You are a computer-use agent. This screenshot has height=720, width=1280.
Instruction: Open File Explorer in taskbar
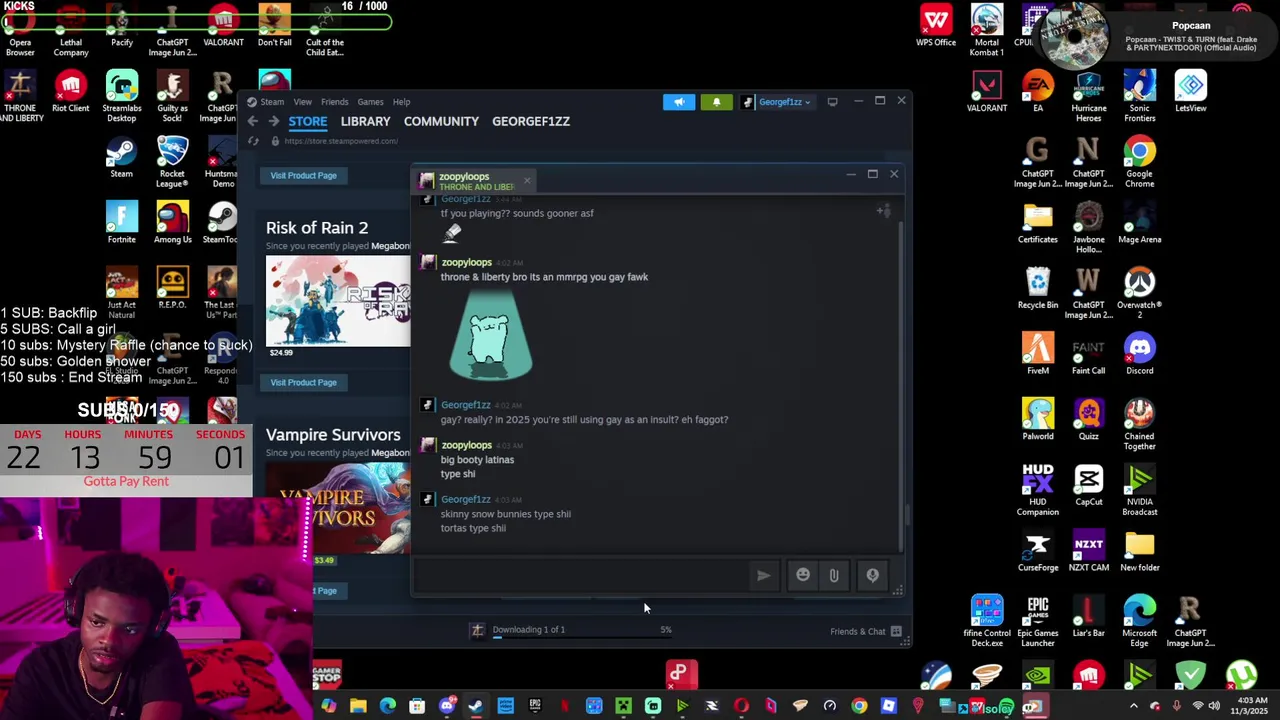tap(358, 707)
